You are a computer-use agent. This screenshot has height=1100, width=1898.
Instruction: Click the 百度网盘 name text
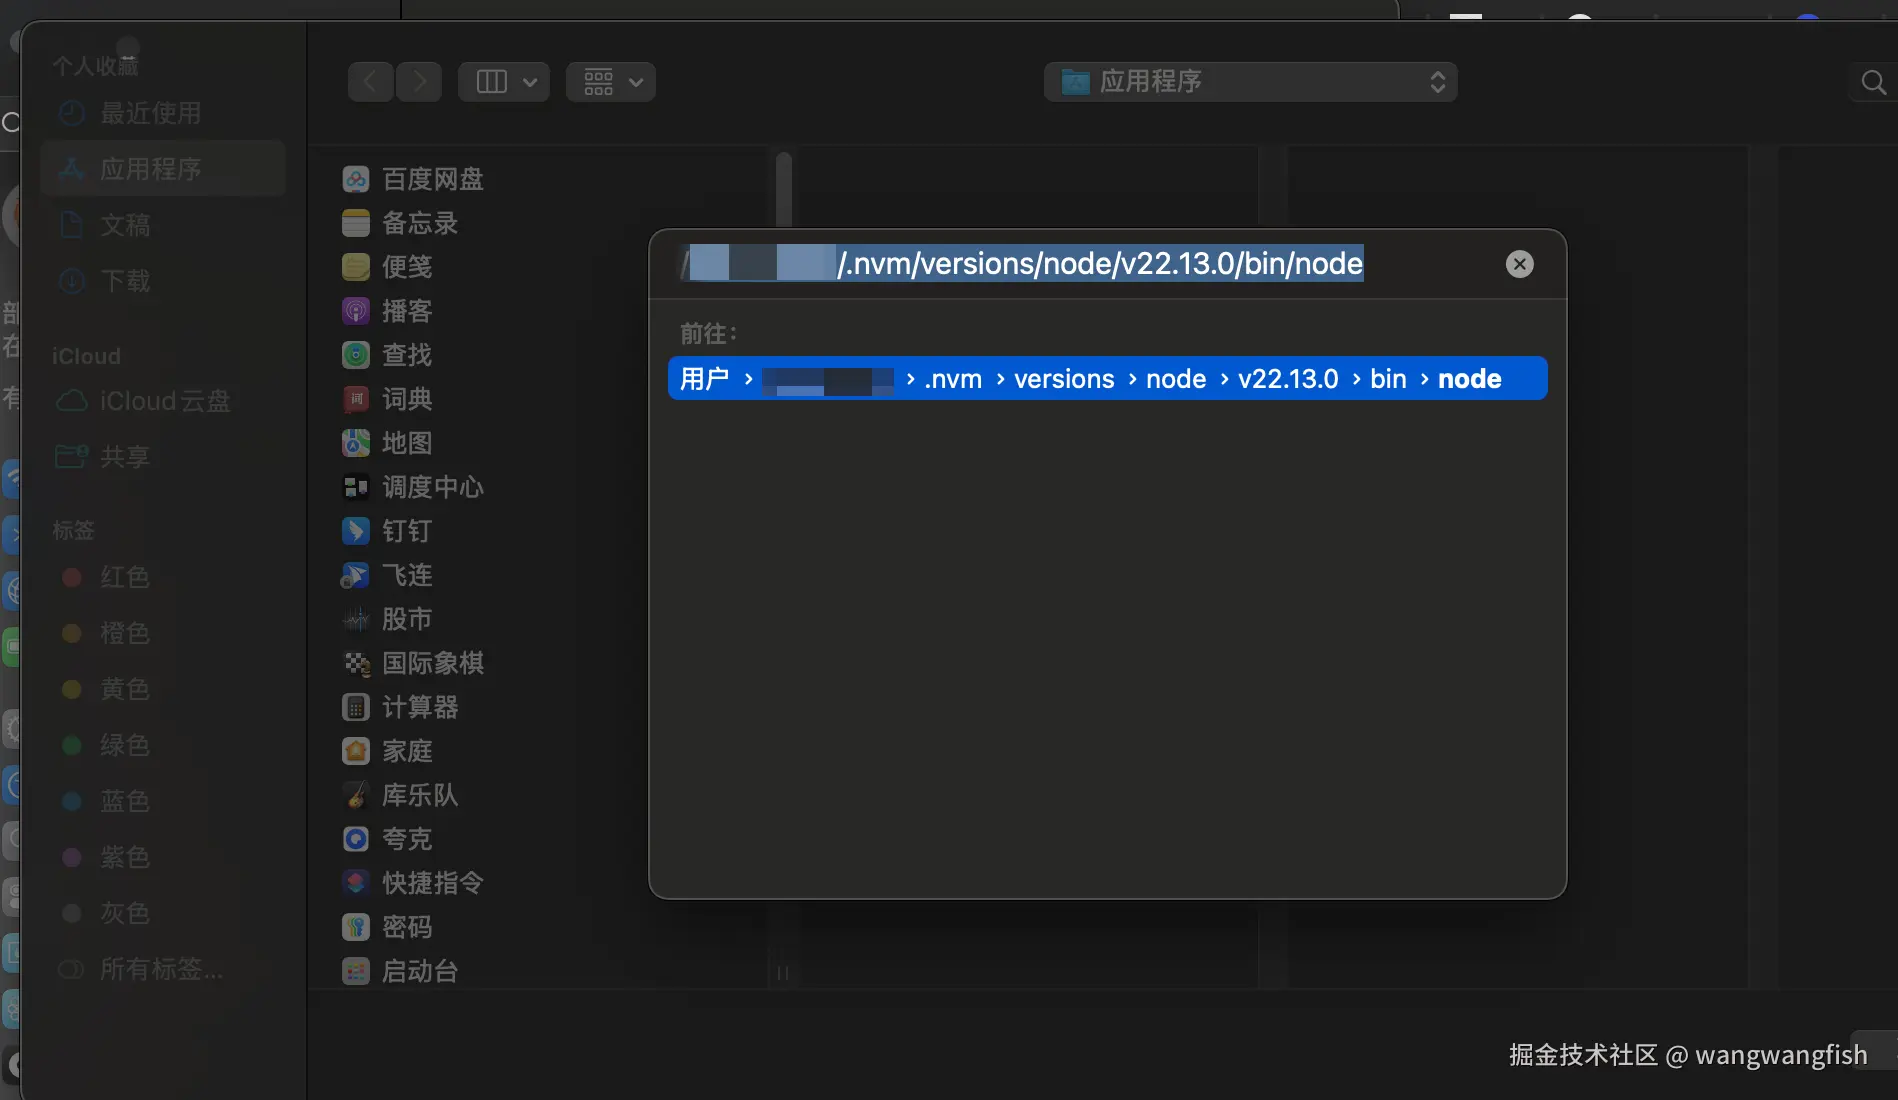[433, 179]
